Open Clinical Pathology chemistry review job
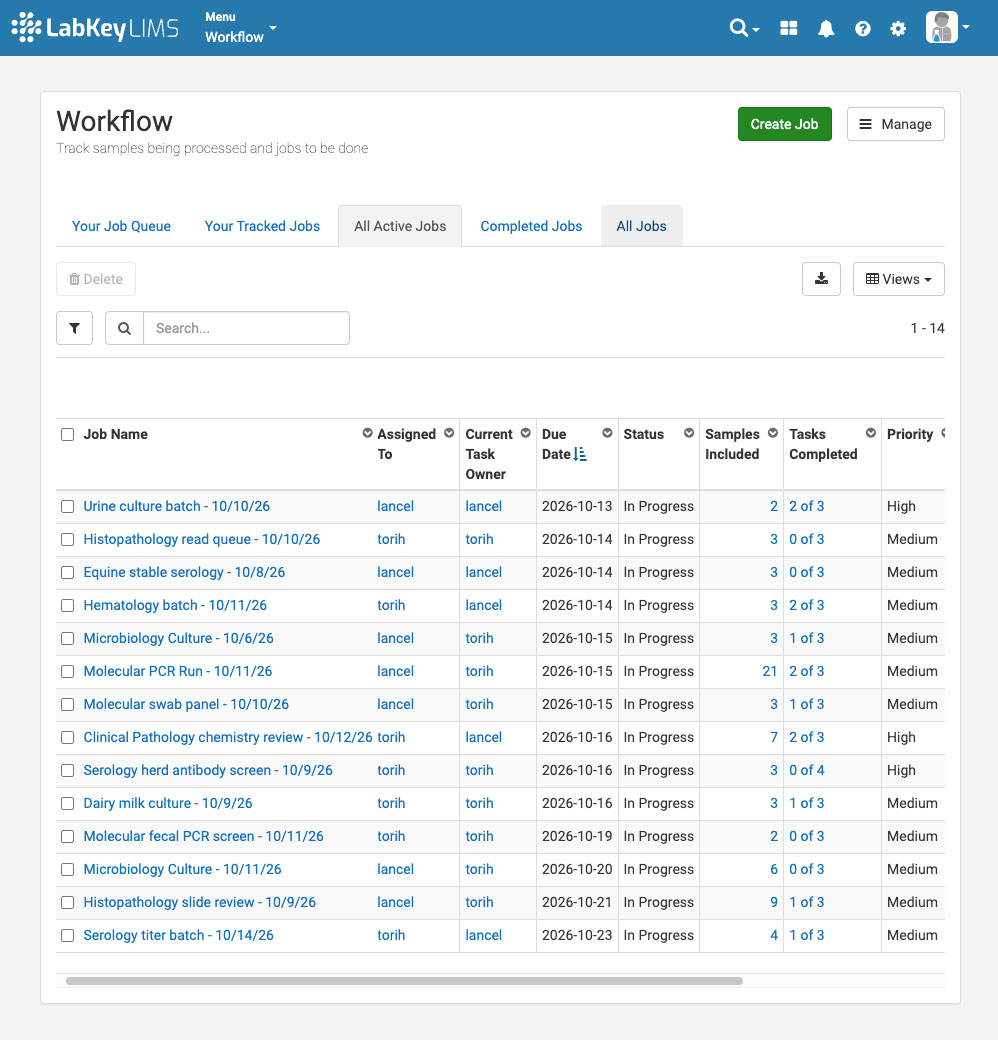 228,737
